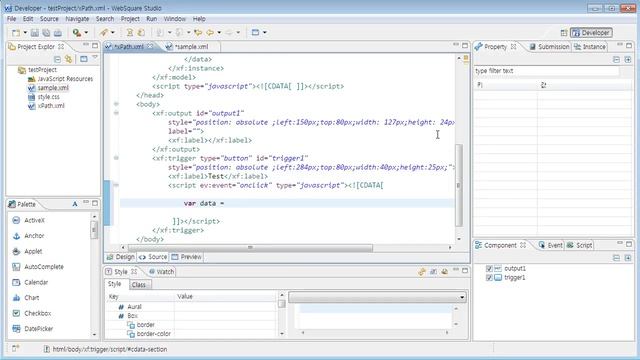Click the Back navigation arrow icon
Viewport: 640px width, 360px height.
(210, 33)
